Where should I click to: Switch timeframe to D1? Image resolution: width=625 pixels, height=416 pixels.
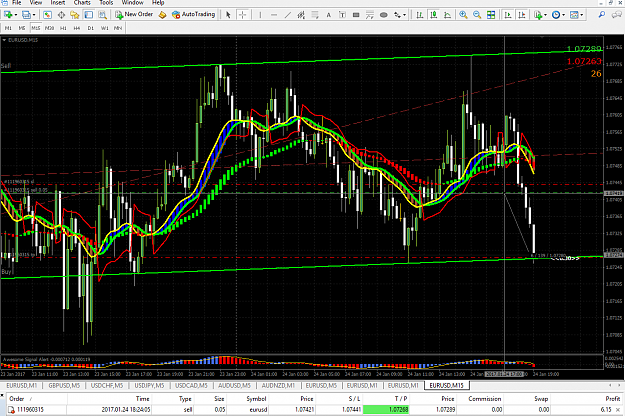[91, 28]
